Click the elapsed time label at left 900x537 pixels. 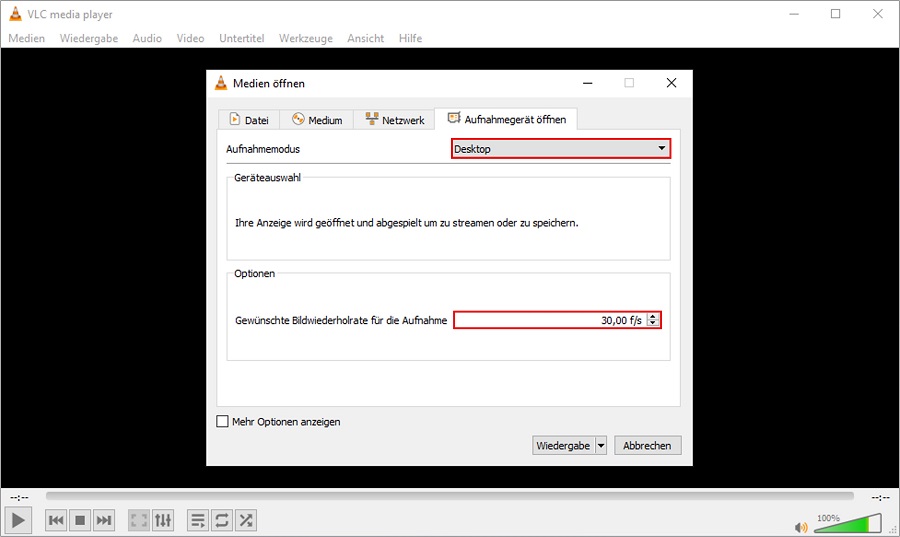coord(19,497)
